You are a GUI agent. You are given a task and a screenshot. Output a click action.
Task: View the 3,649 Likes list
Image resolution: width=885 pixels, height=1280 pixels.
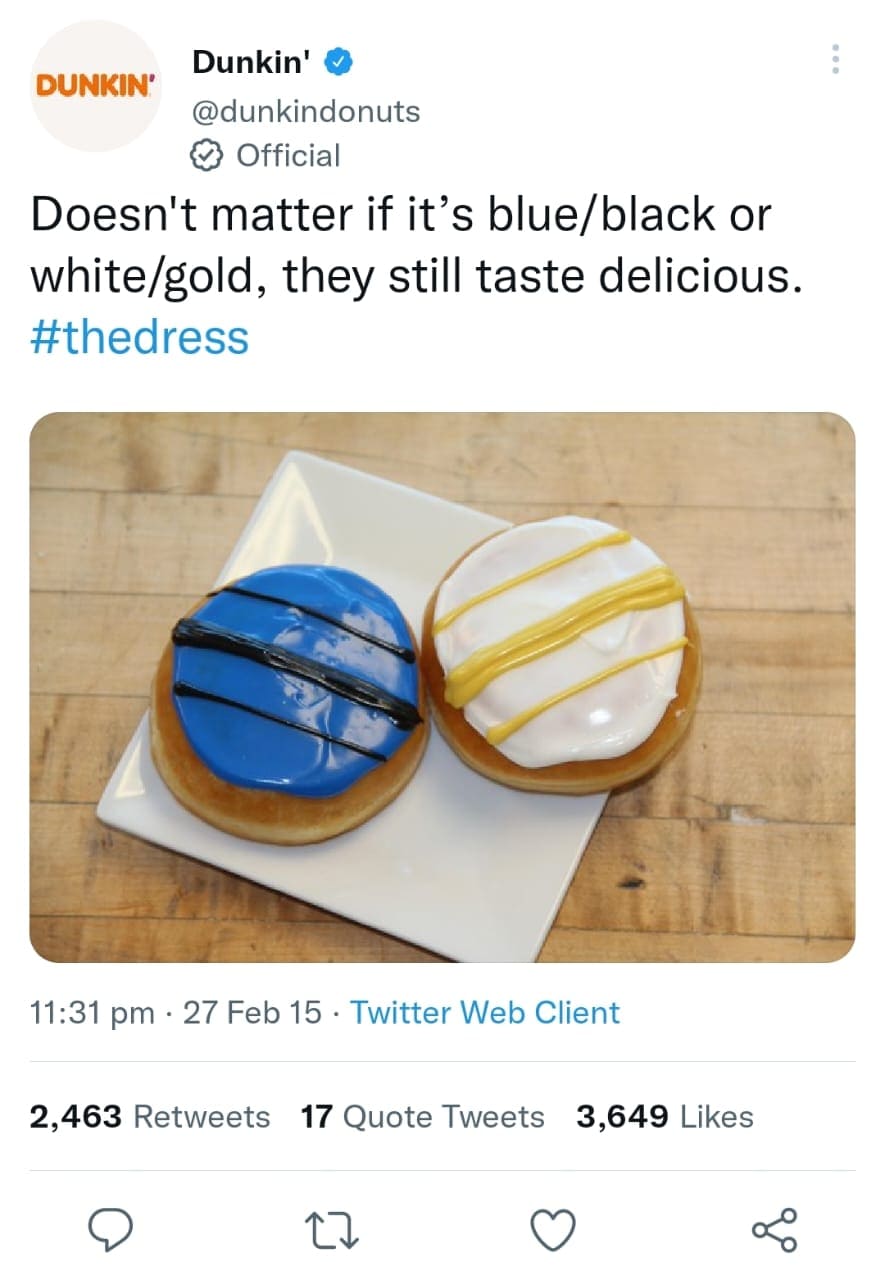pyautogui.click(x=663, y=1117)
